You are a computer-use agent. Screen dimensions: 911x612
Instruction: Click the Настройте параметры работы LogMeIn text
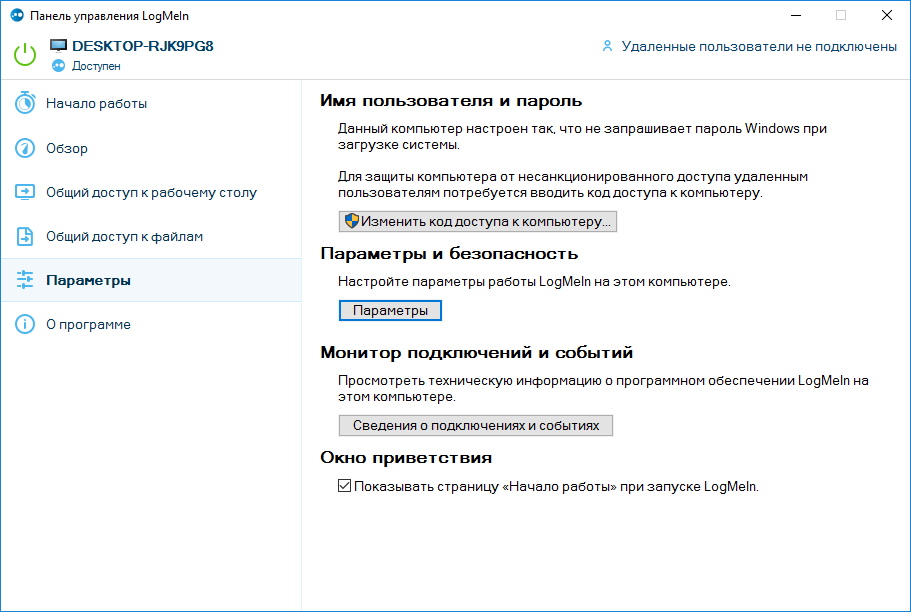coord(534,282)
